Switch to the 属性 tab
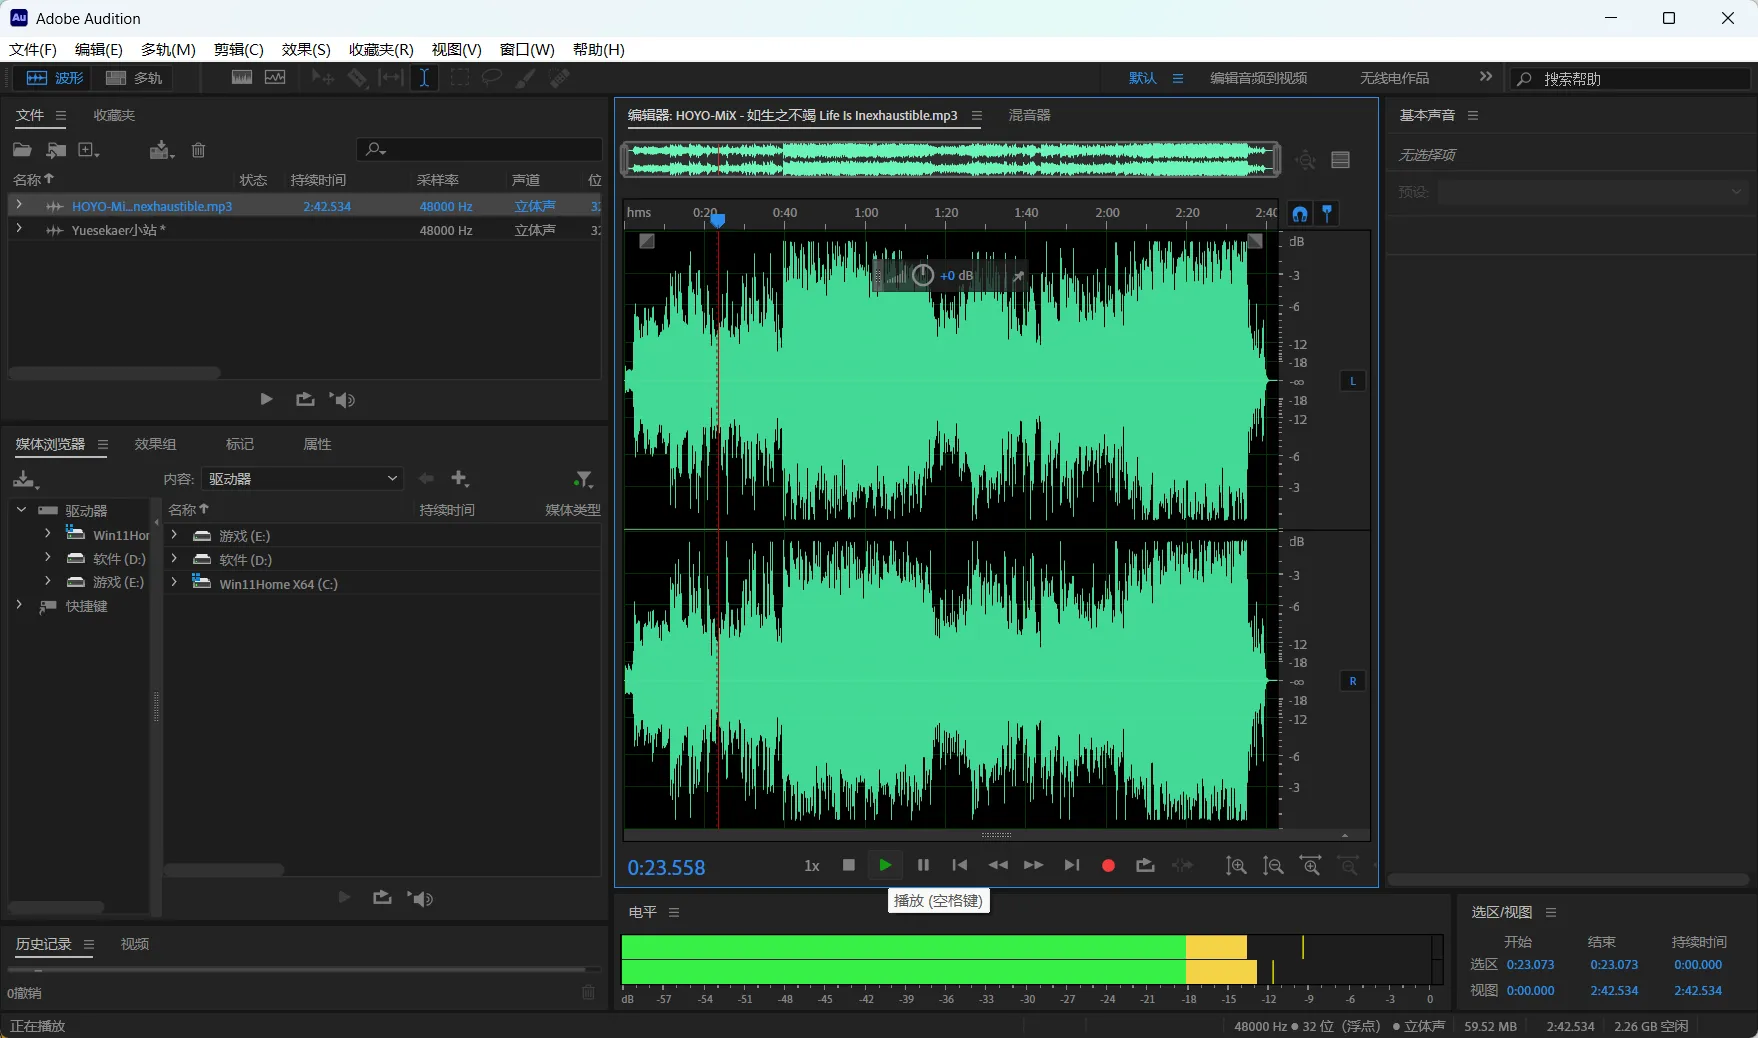The height and width of the screenshot is (1038, 1758). [317, 444]
